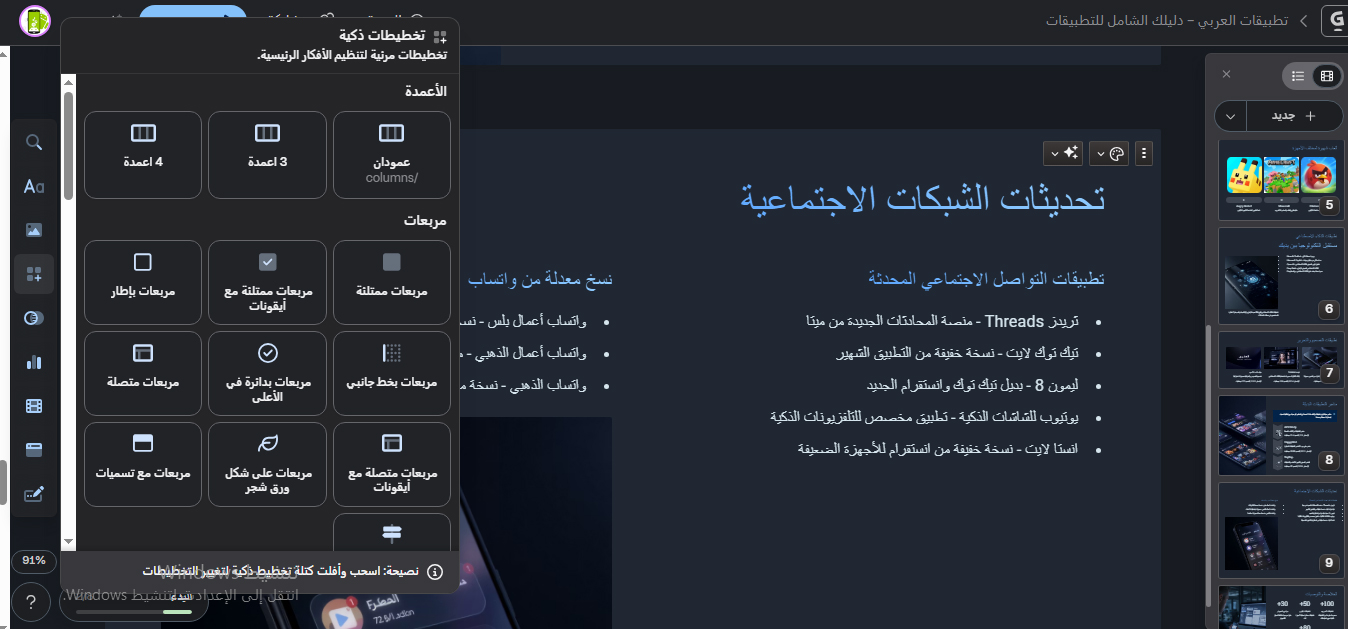Select the partially visible signpost layout card
This screenshot has height=629, width=1348.
click(392, 532)
